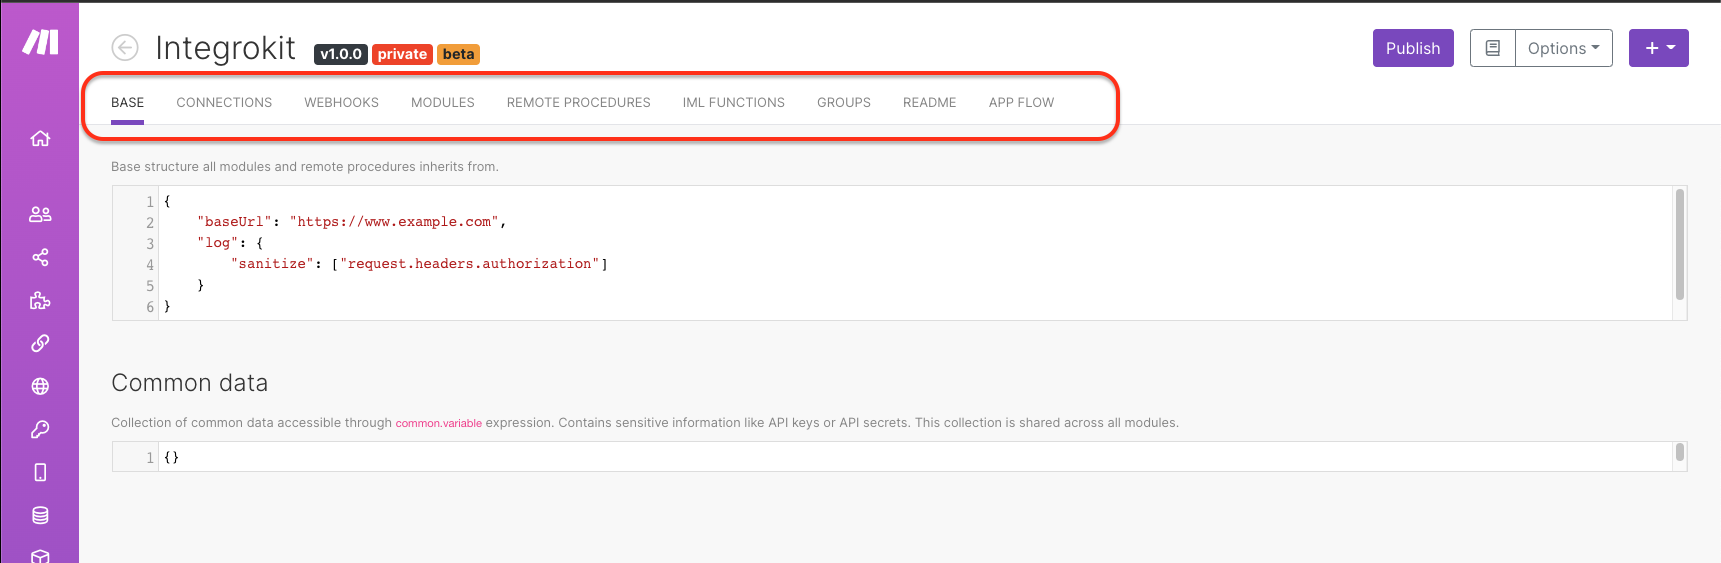The width and height of the screenshot is (1721, 563).
Task: Click the Common data heading
Action: coord(190,383)
